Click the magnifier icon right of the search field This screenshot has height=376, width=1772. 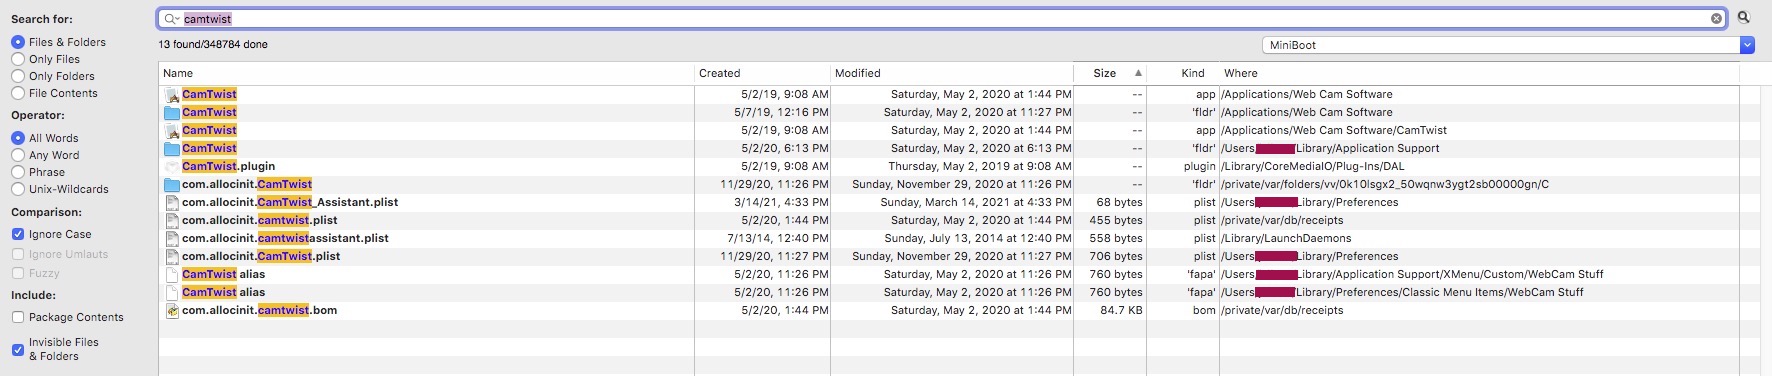(1744, 18)
